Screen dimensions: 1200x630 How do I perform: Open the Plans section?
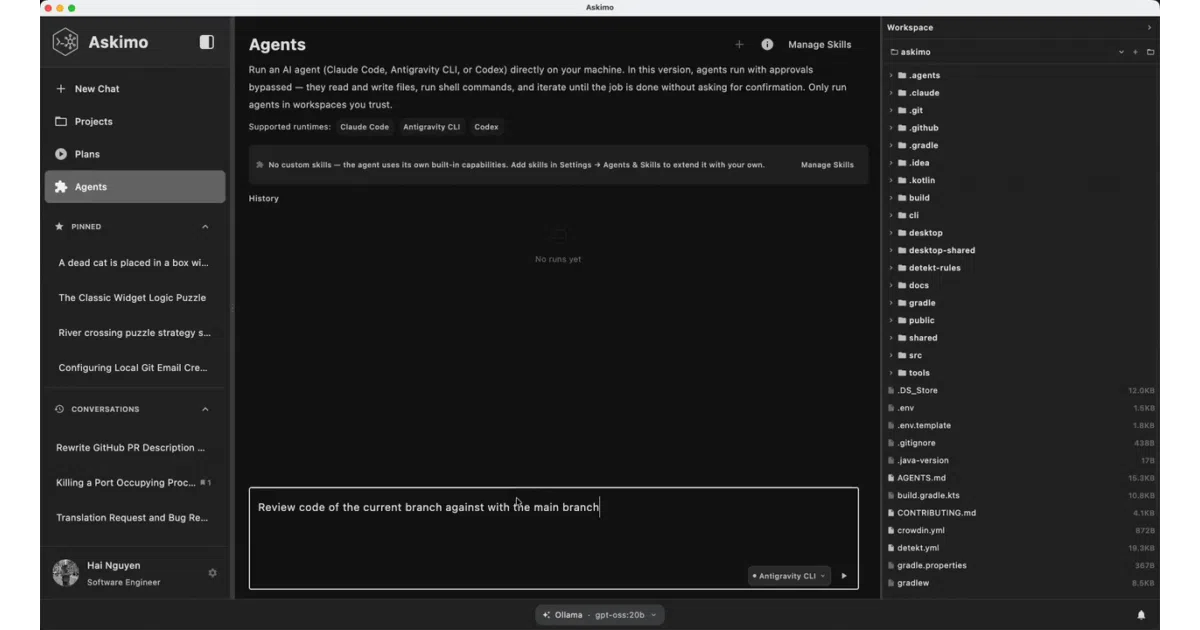[135, 154]
